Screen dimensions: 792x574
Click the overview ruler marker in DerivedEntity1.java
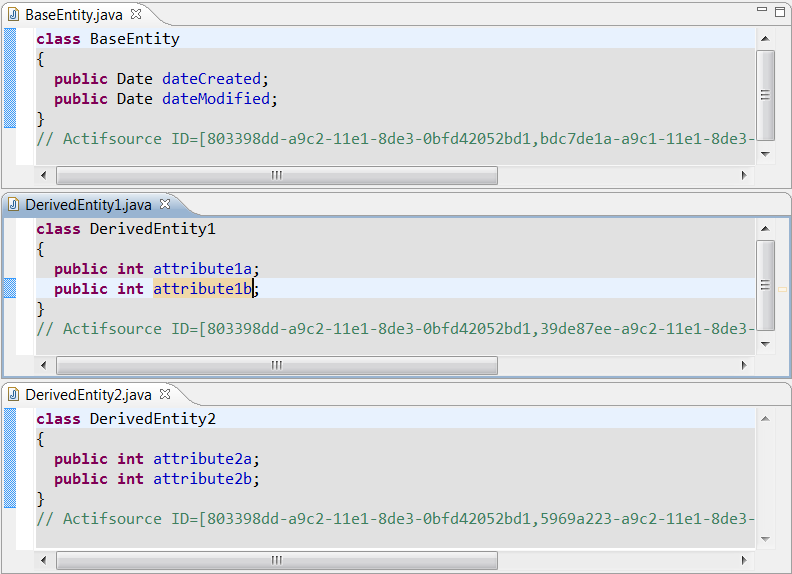[782, 288]
